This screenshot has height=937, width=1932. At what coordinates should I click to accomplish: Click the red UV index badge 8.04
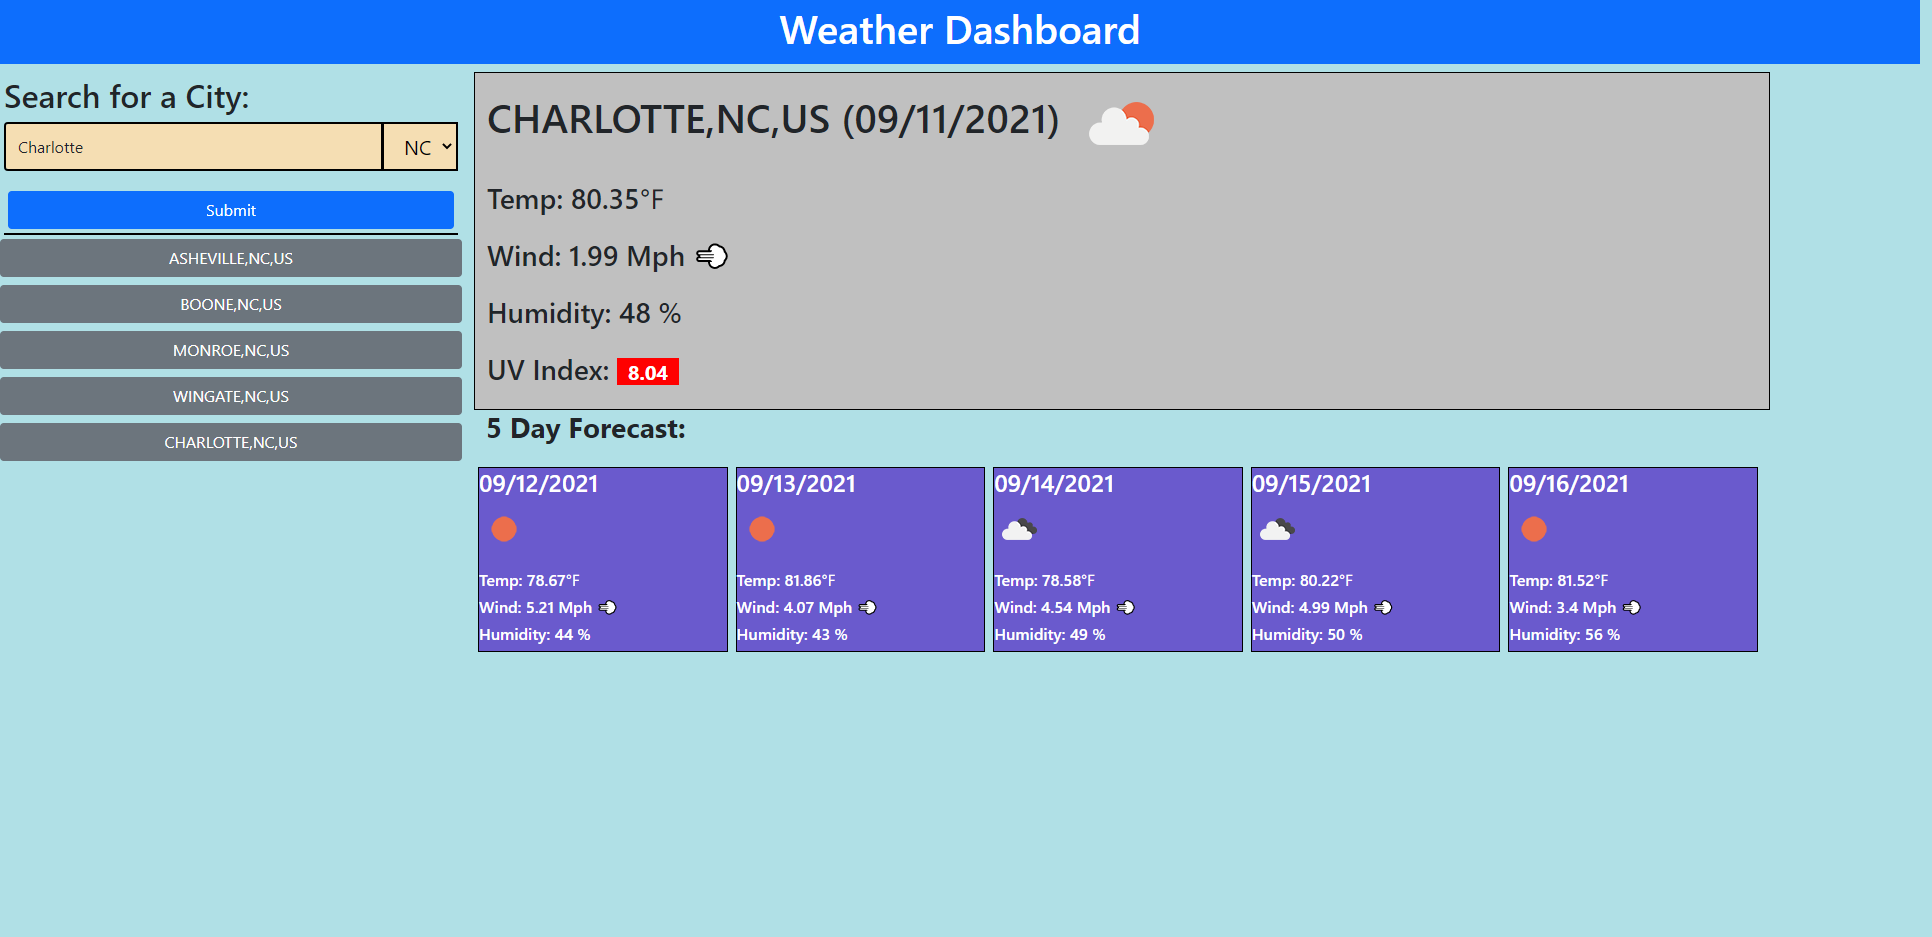pyautogui.click(x=648, y=372)
